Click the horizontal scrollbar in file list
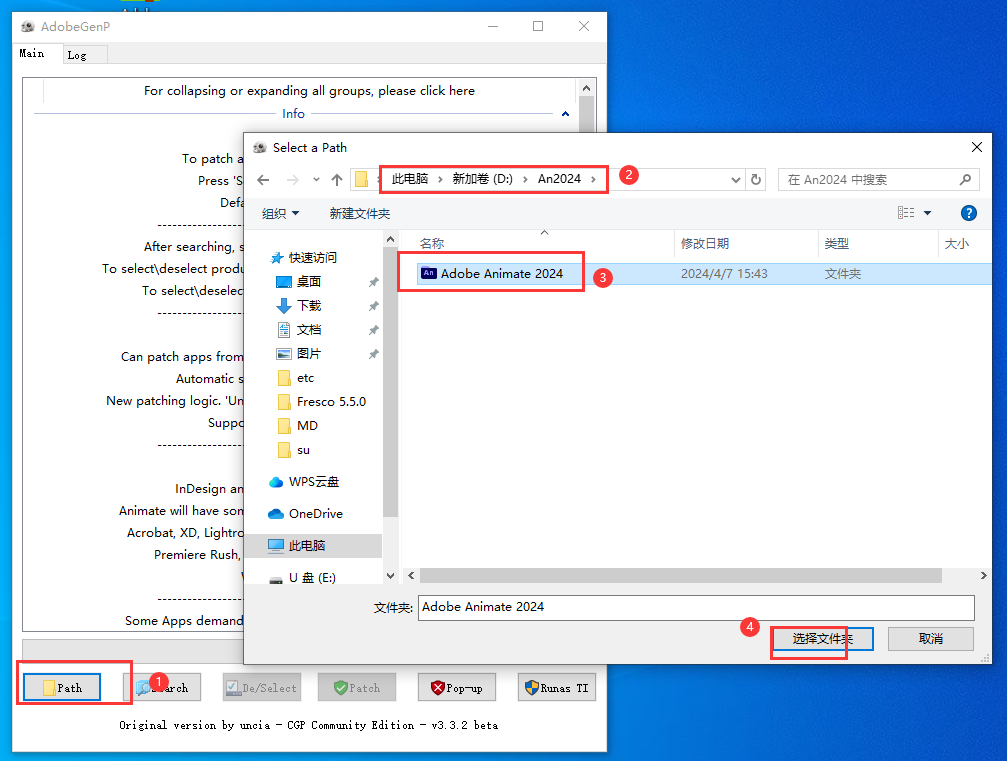1007x761 pixels. (680, 576)
